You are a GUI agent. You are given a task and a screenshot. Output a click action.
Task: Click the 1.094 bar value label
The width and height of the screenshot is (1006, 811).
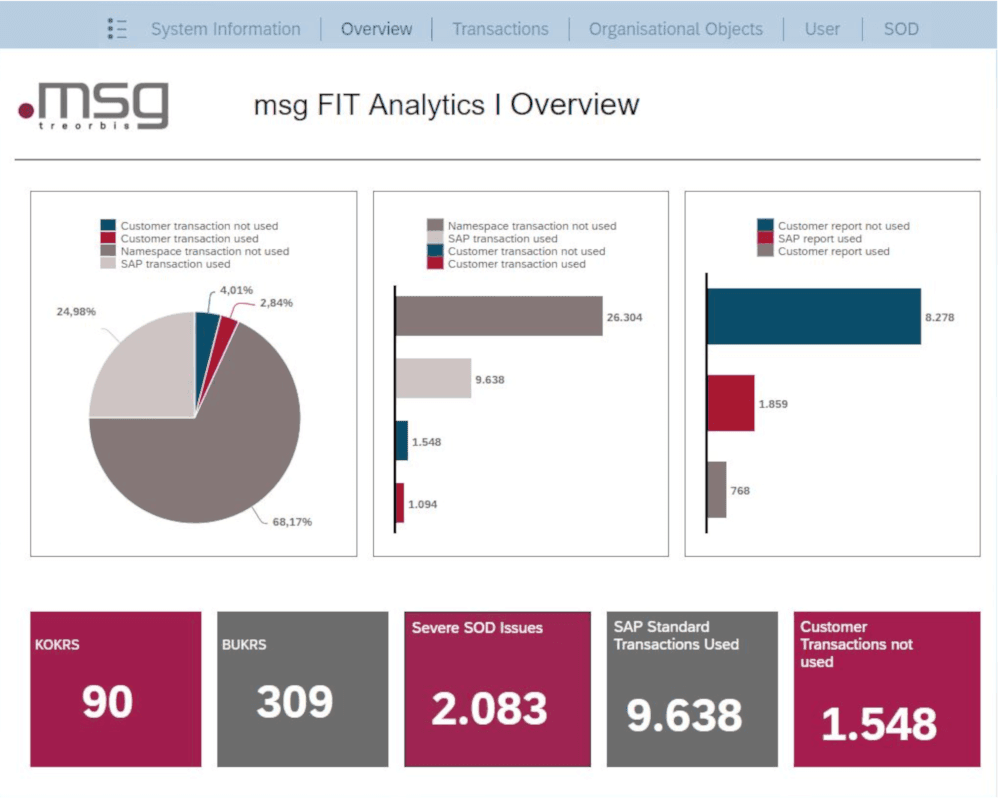point(423,504)
